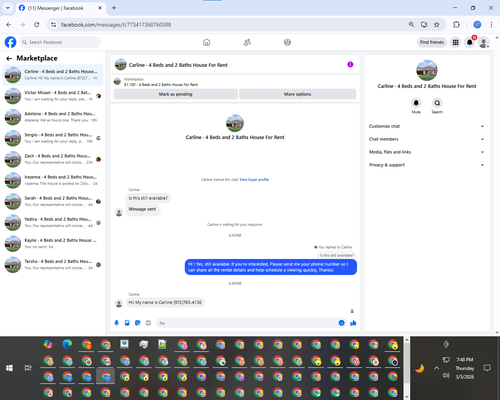Open the Irazema conversation
Image resolution: width=500 pixels, height=400 pixels.
(x=53, y=180)
